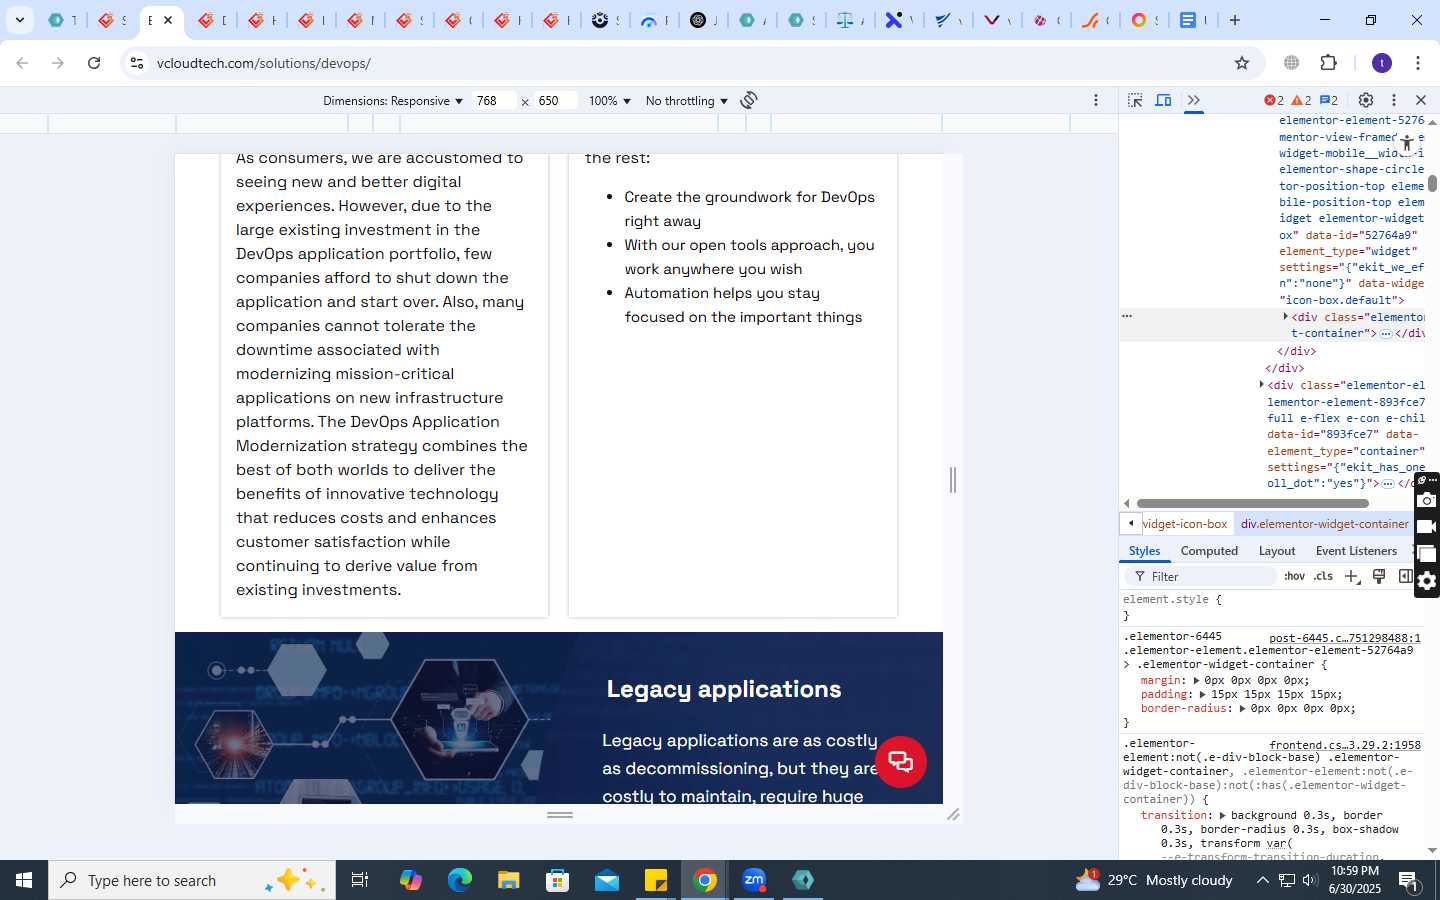
Task: Click the viewport width field showing 768
Action: (x=494, y=101)
